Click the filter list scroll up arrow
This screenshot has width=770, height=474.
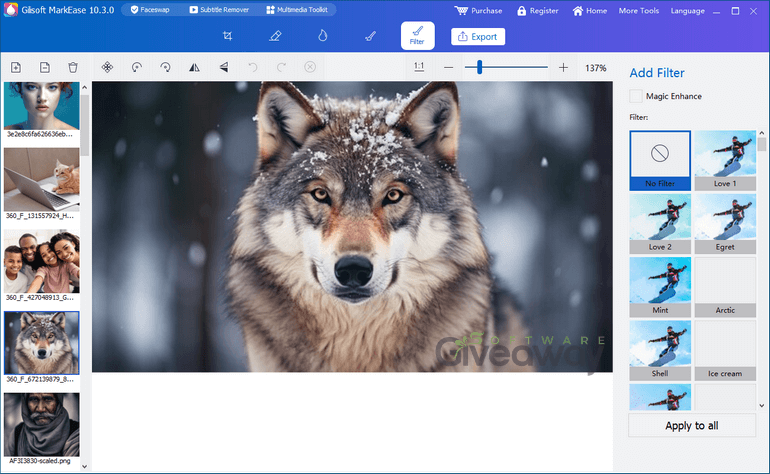tap(762, 133)
